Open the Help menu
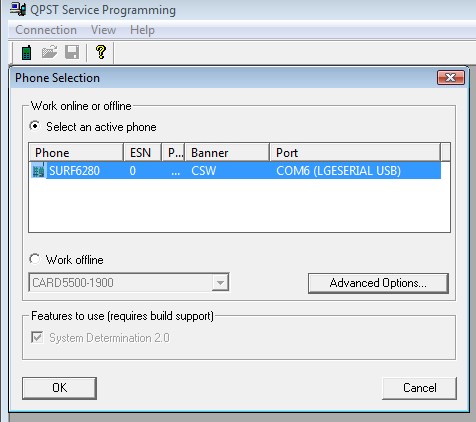Viewport: 476px width, 422px height. coord(142,30)
